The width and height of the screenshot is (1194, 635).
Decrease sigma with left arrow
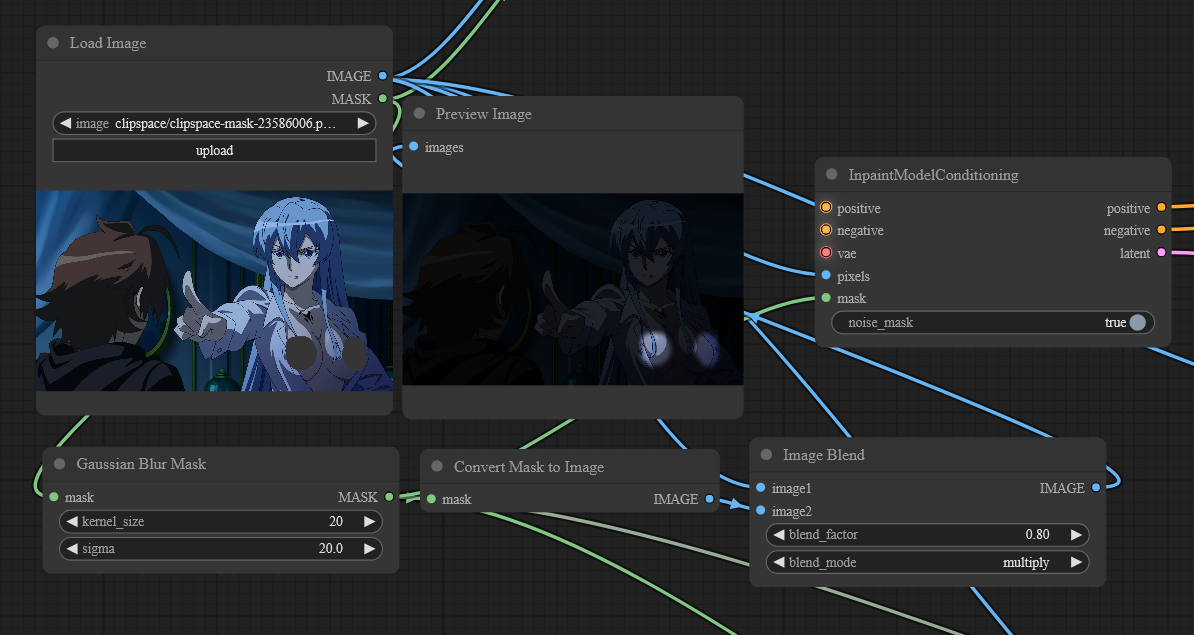(72, 548)
